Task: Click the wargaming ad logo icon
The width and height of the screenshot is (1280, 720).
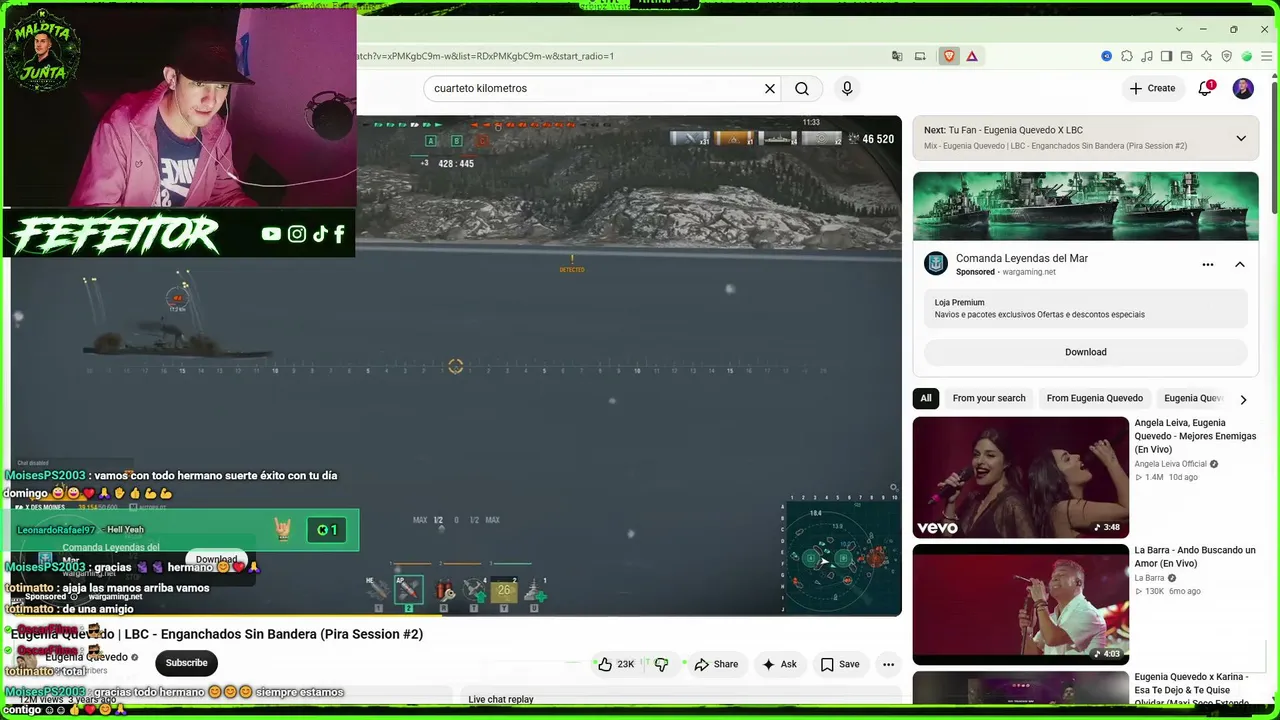Action: (936, 264)
